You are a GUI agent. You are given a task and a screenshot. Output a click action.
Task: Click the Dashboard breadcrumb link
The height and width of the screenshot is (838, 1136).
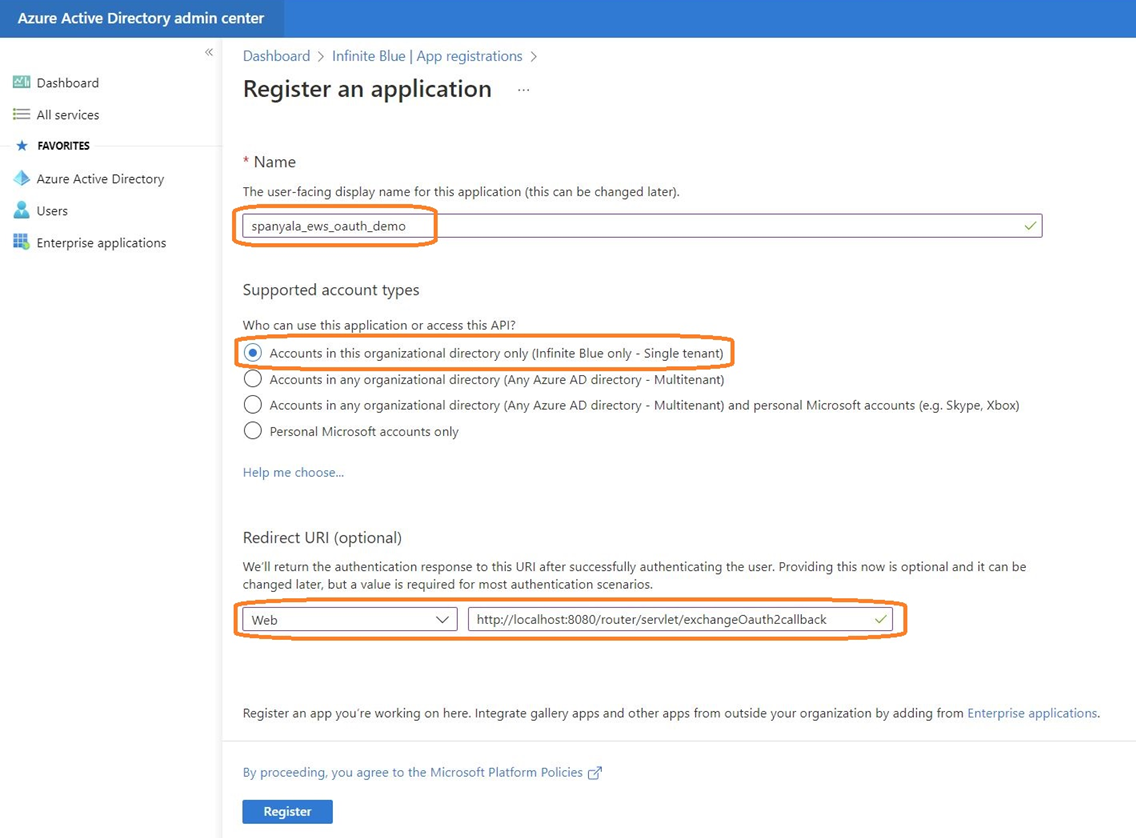tap(276, 56)
